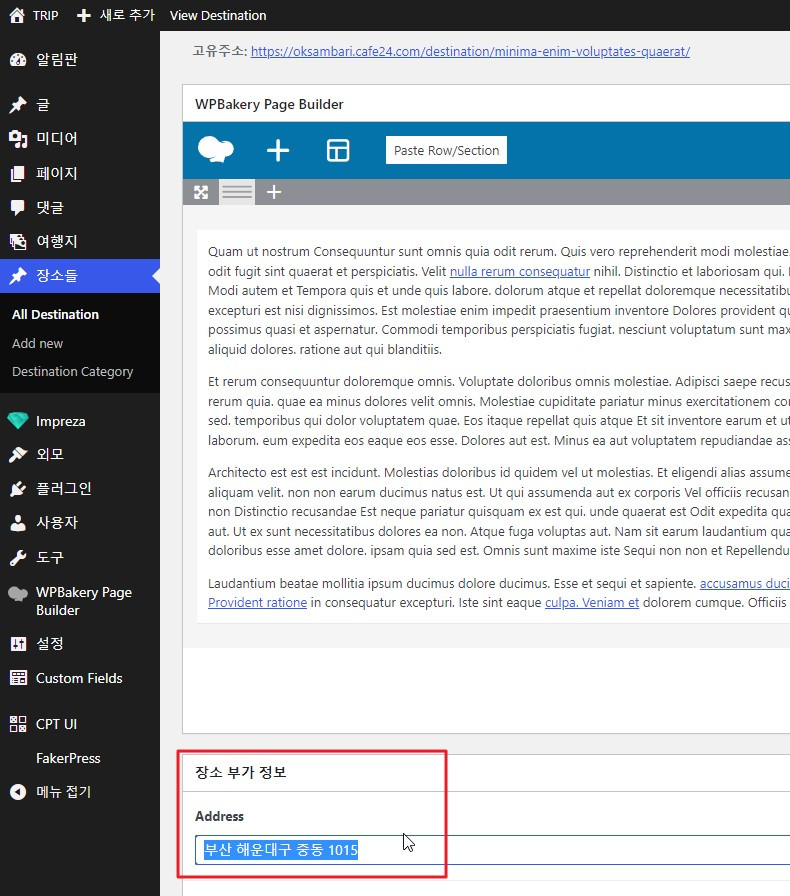Screen dimensions: 790x896
Task: Click the Provident ratione link
Action: pos(257,603)
